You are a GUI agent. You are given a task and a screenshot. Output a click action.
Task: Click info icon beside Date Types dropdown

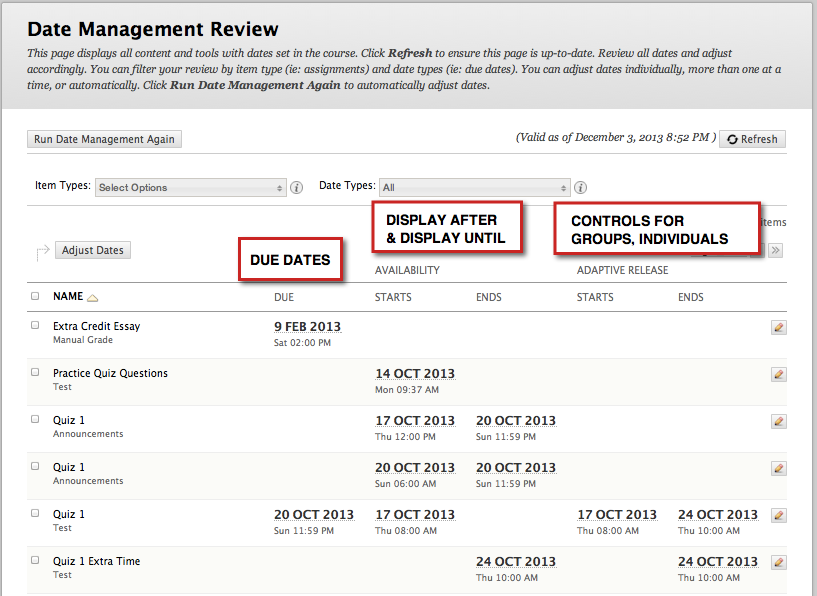[580, 187]
